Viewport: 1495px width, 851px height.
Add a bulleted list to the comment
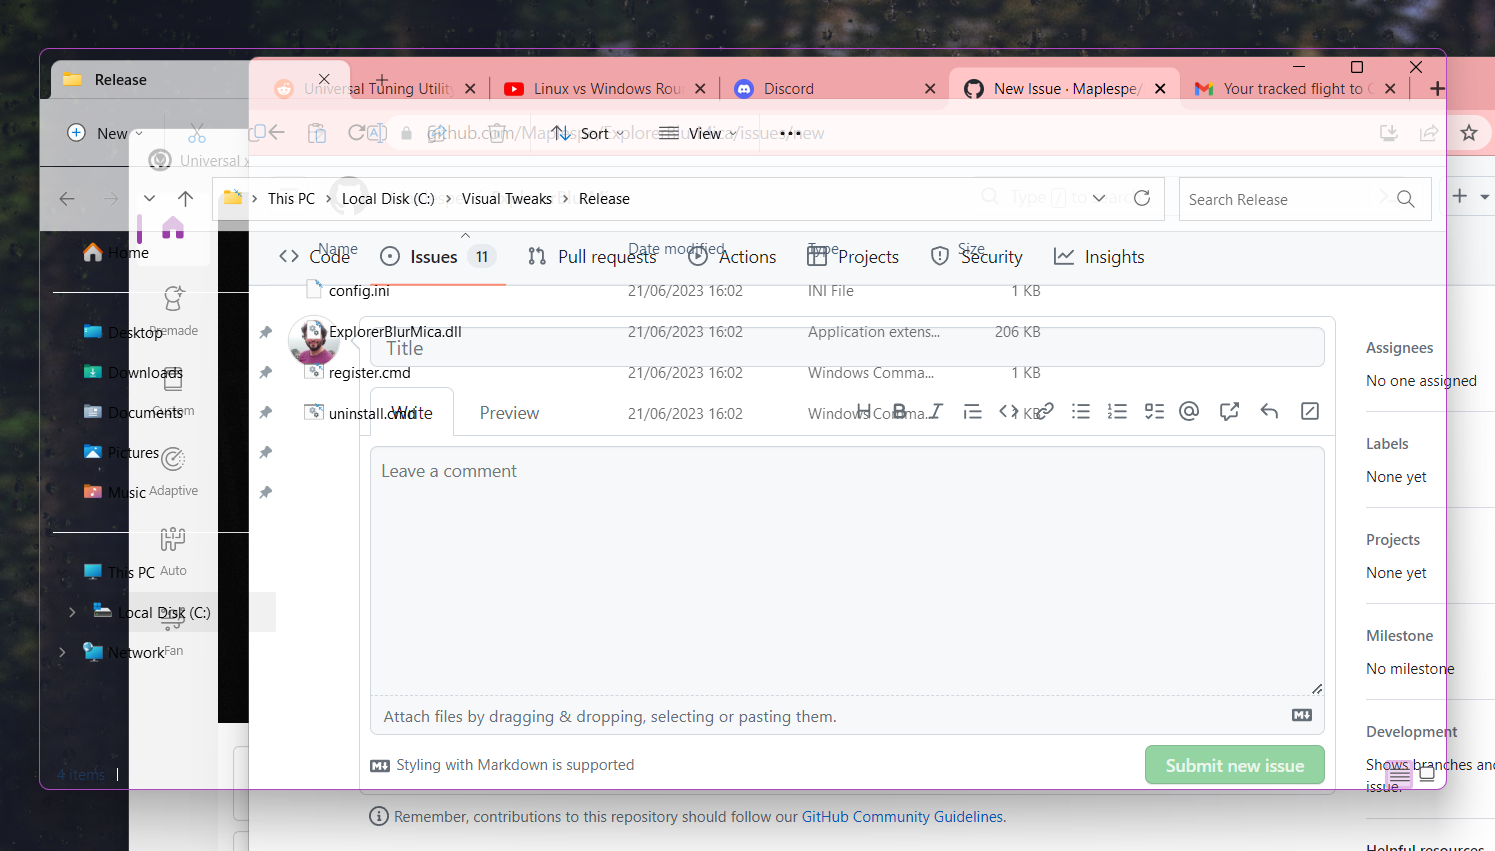click(1081, 410)
